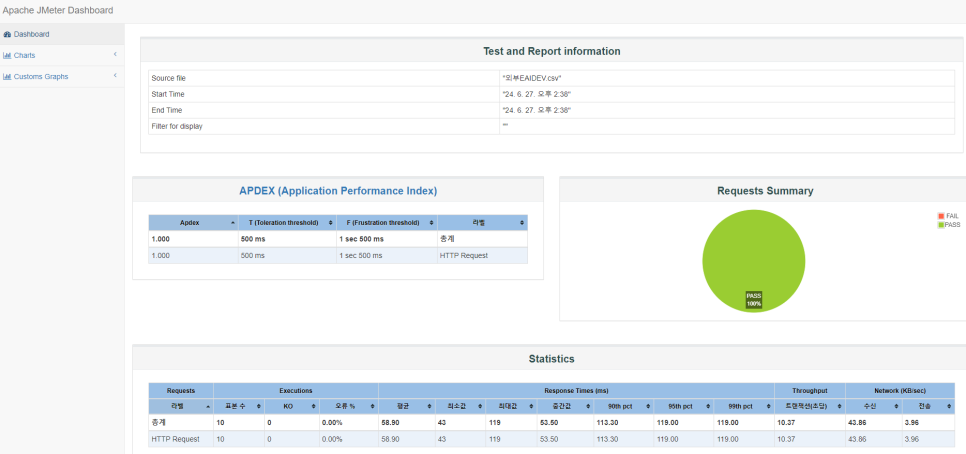Viewport: 966px width, 454px height.
Task: Sort by F (Frustration threshold) arrows
Action: point(432,222)
